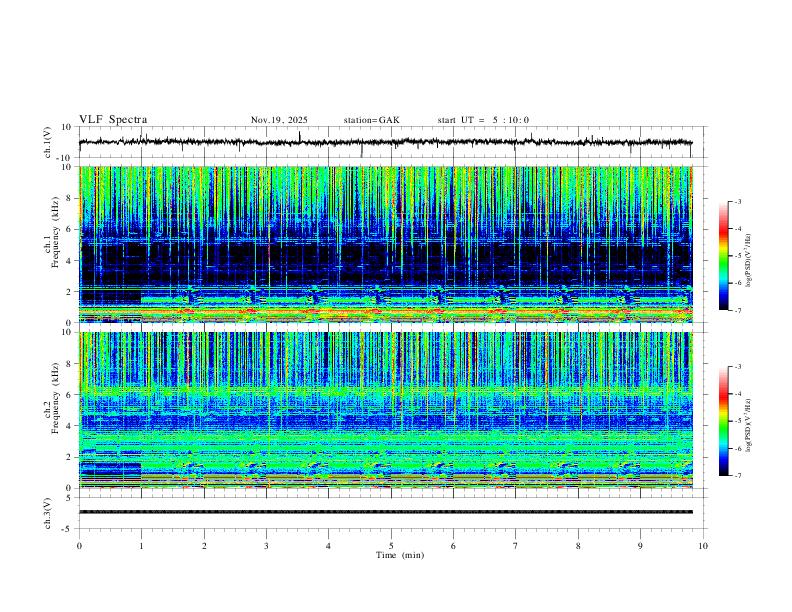Viewport: 792px width, 612px height.
Task: Click time axis tick label '8'
Action: 578,546
